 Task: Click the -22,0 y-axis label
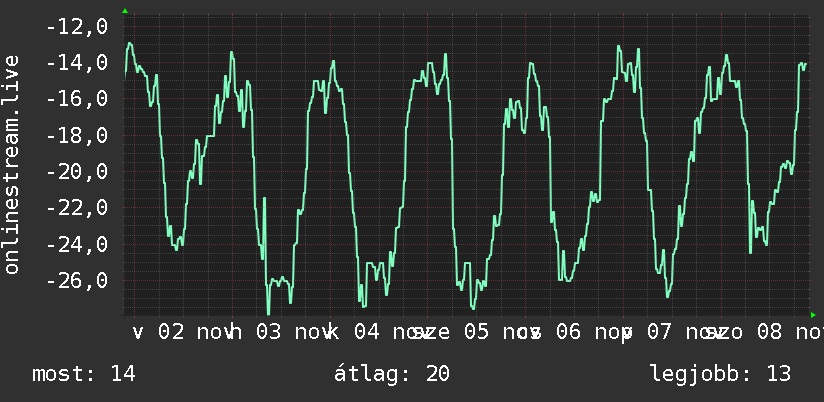coord(77,208)
